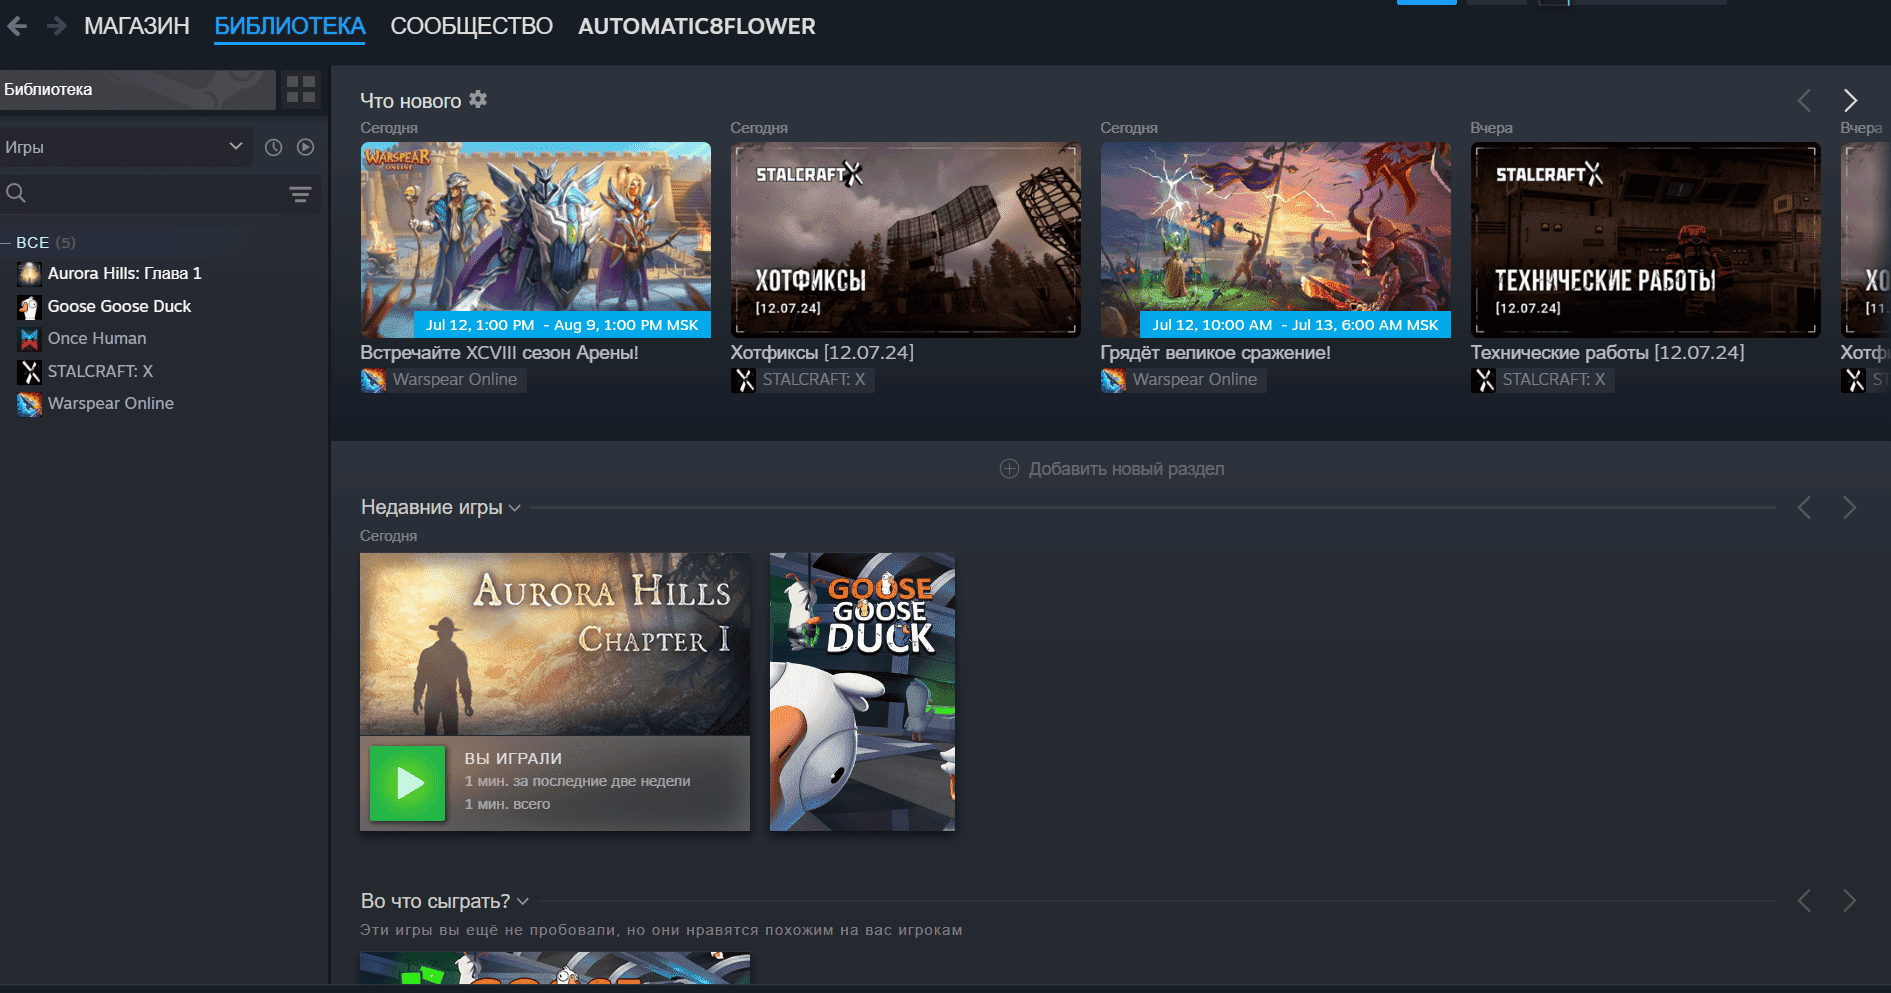Viewport: 1891px width, 993px height.
Task: Select Goose Goose Duck in list
Action: 120,306
